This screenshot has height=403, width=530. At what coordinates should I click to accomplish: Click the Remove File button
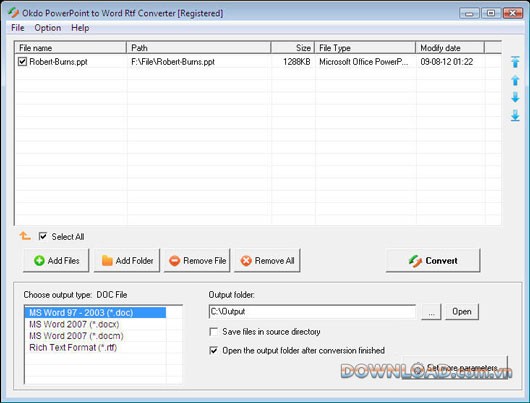tap(197, 260)
